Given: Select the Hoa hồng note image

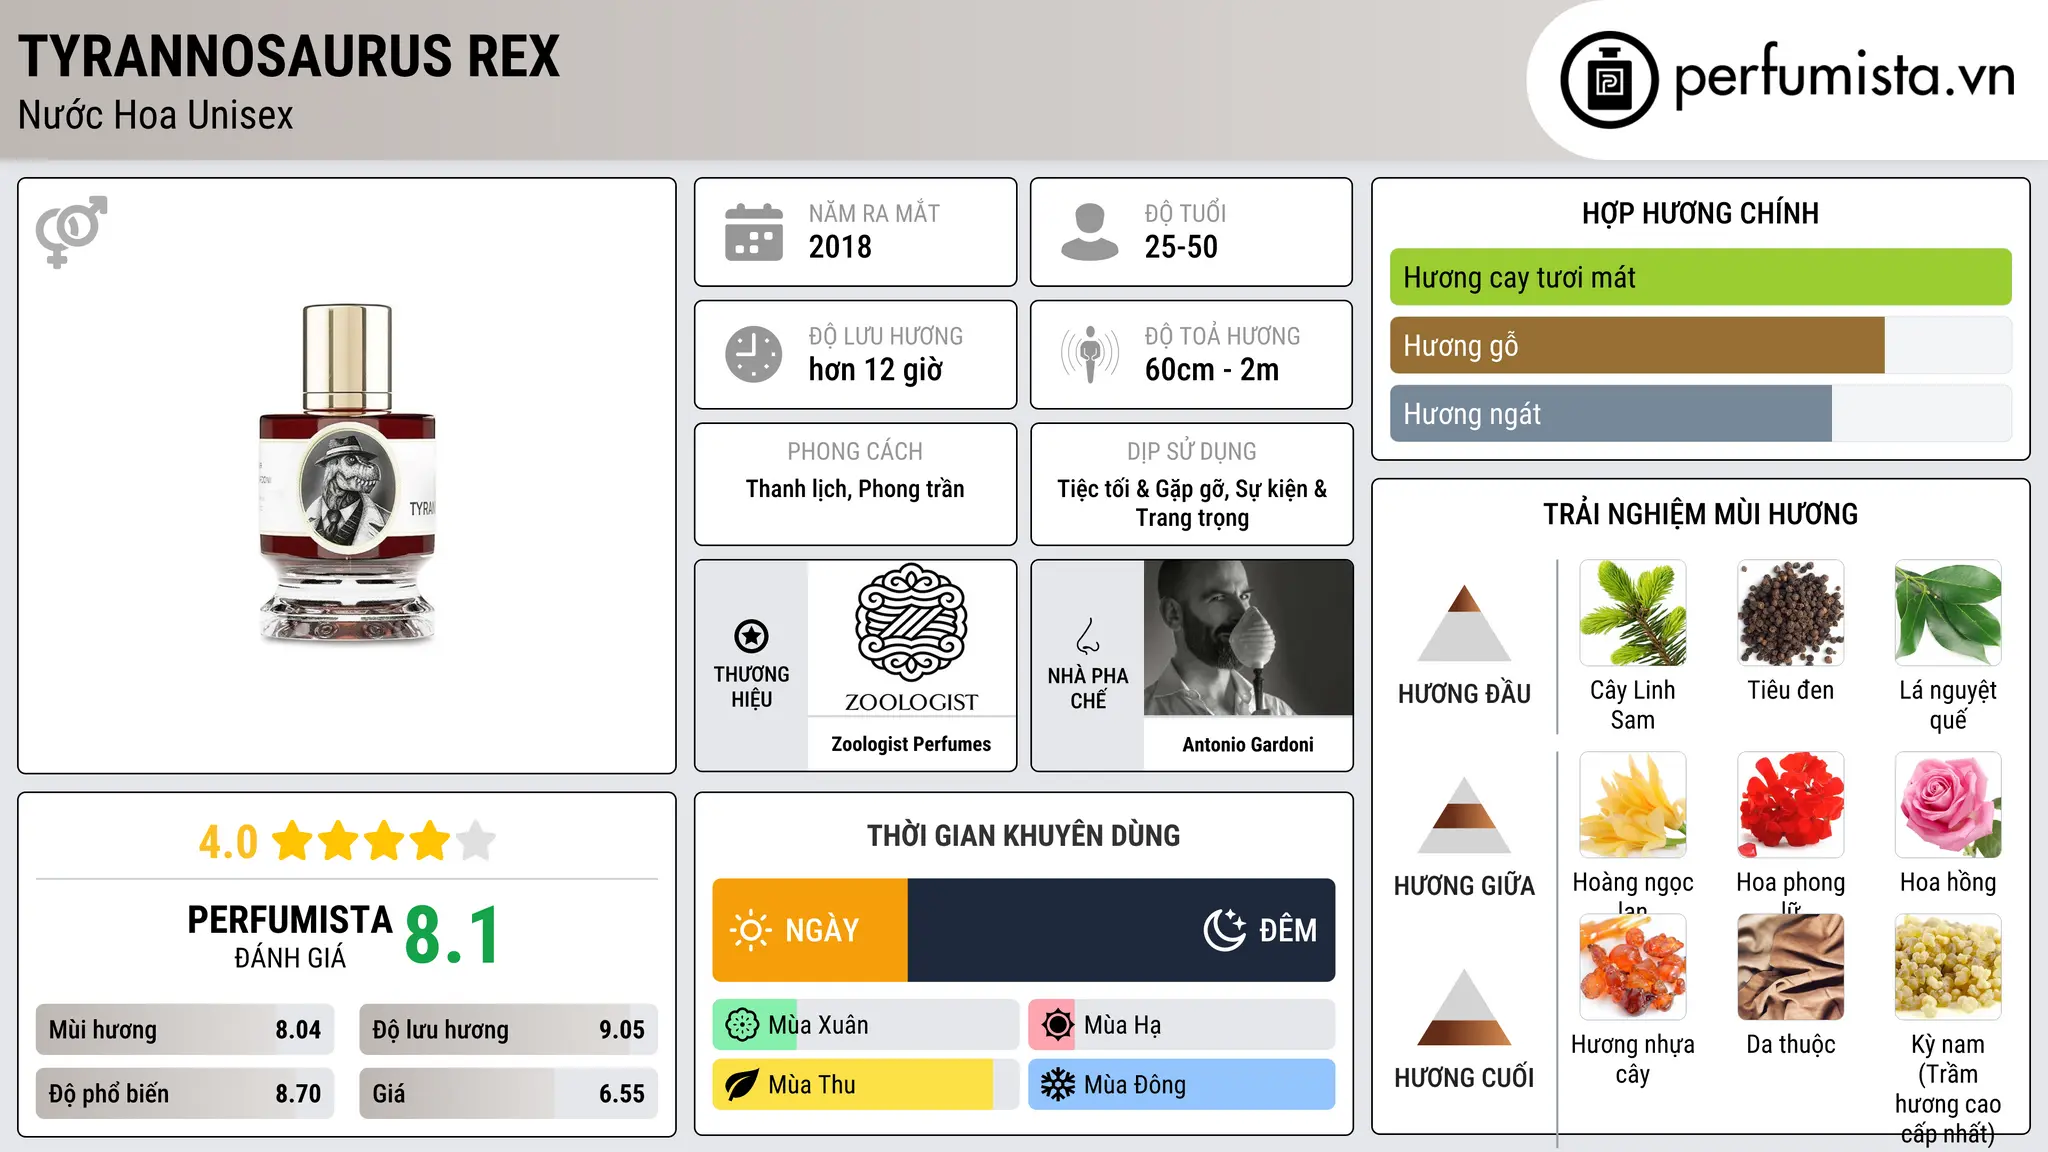Looking at the screenshot, I should pyautogui.click(x=1948, y=805).
